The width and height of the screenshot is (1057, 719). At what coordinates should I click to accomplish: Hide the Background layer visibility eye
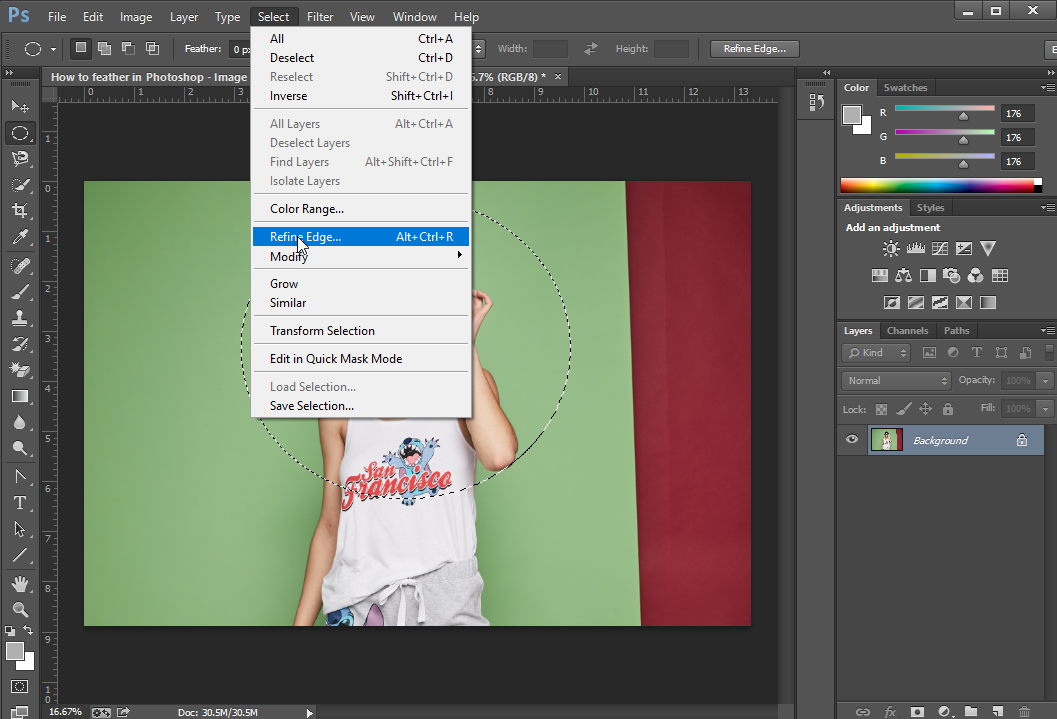852,440
